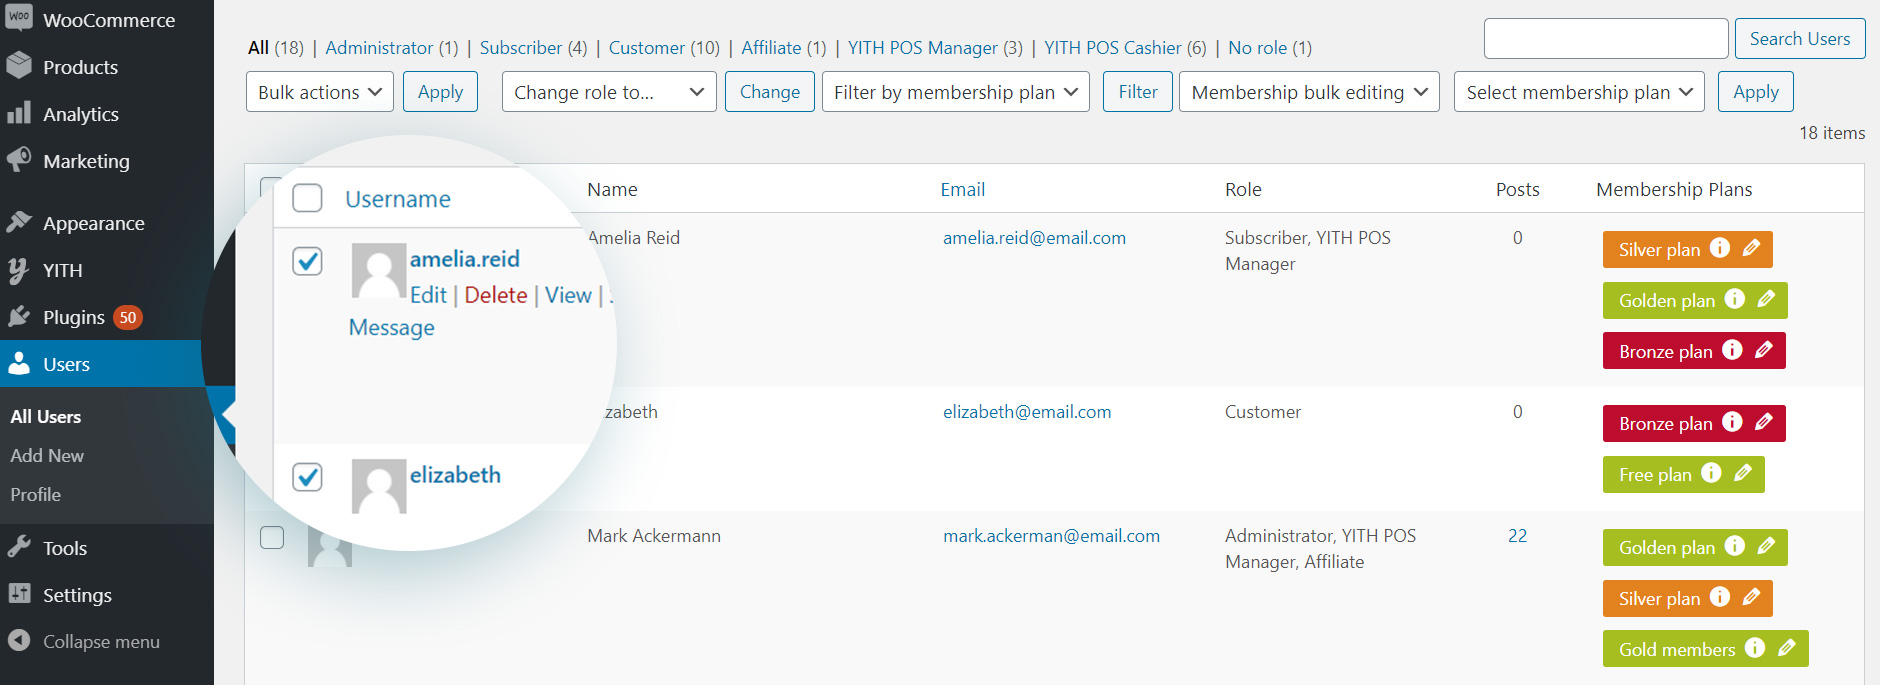The height and width of the screenshot is (685, 1880).
Task: Show info for Amelia Reid's Bronze plan
Action: [1733, 350]
